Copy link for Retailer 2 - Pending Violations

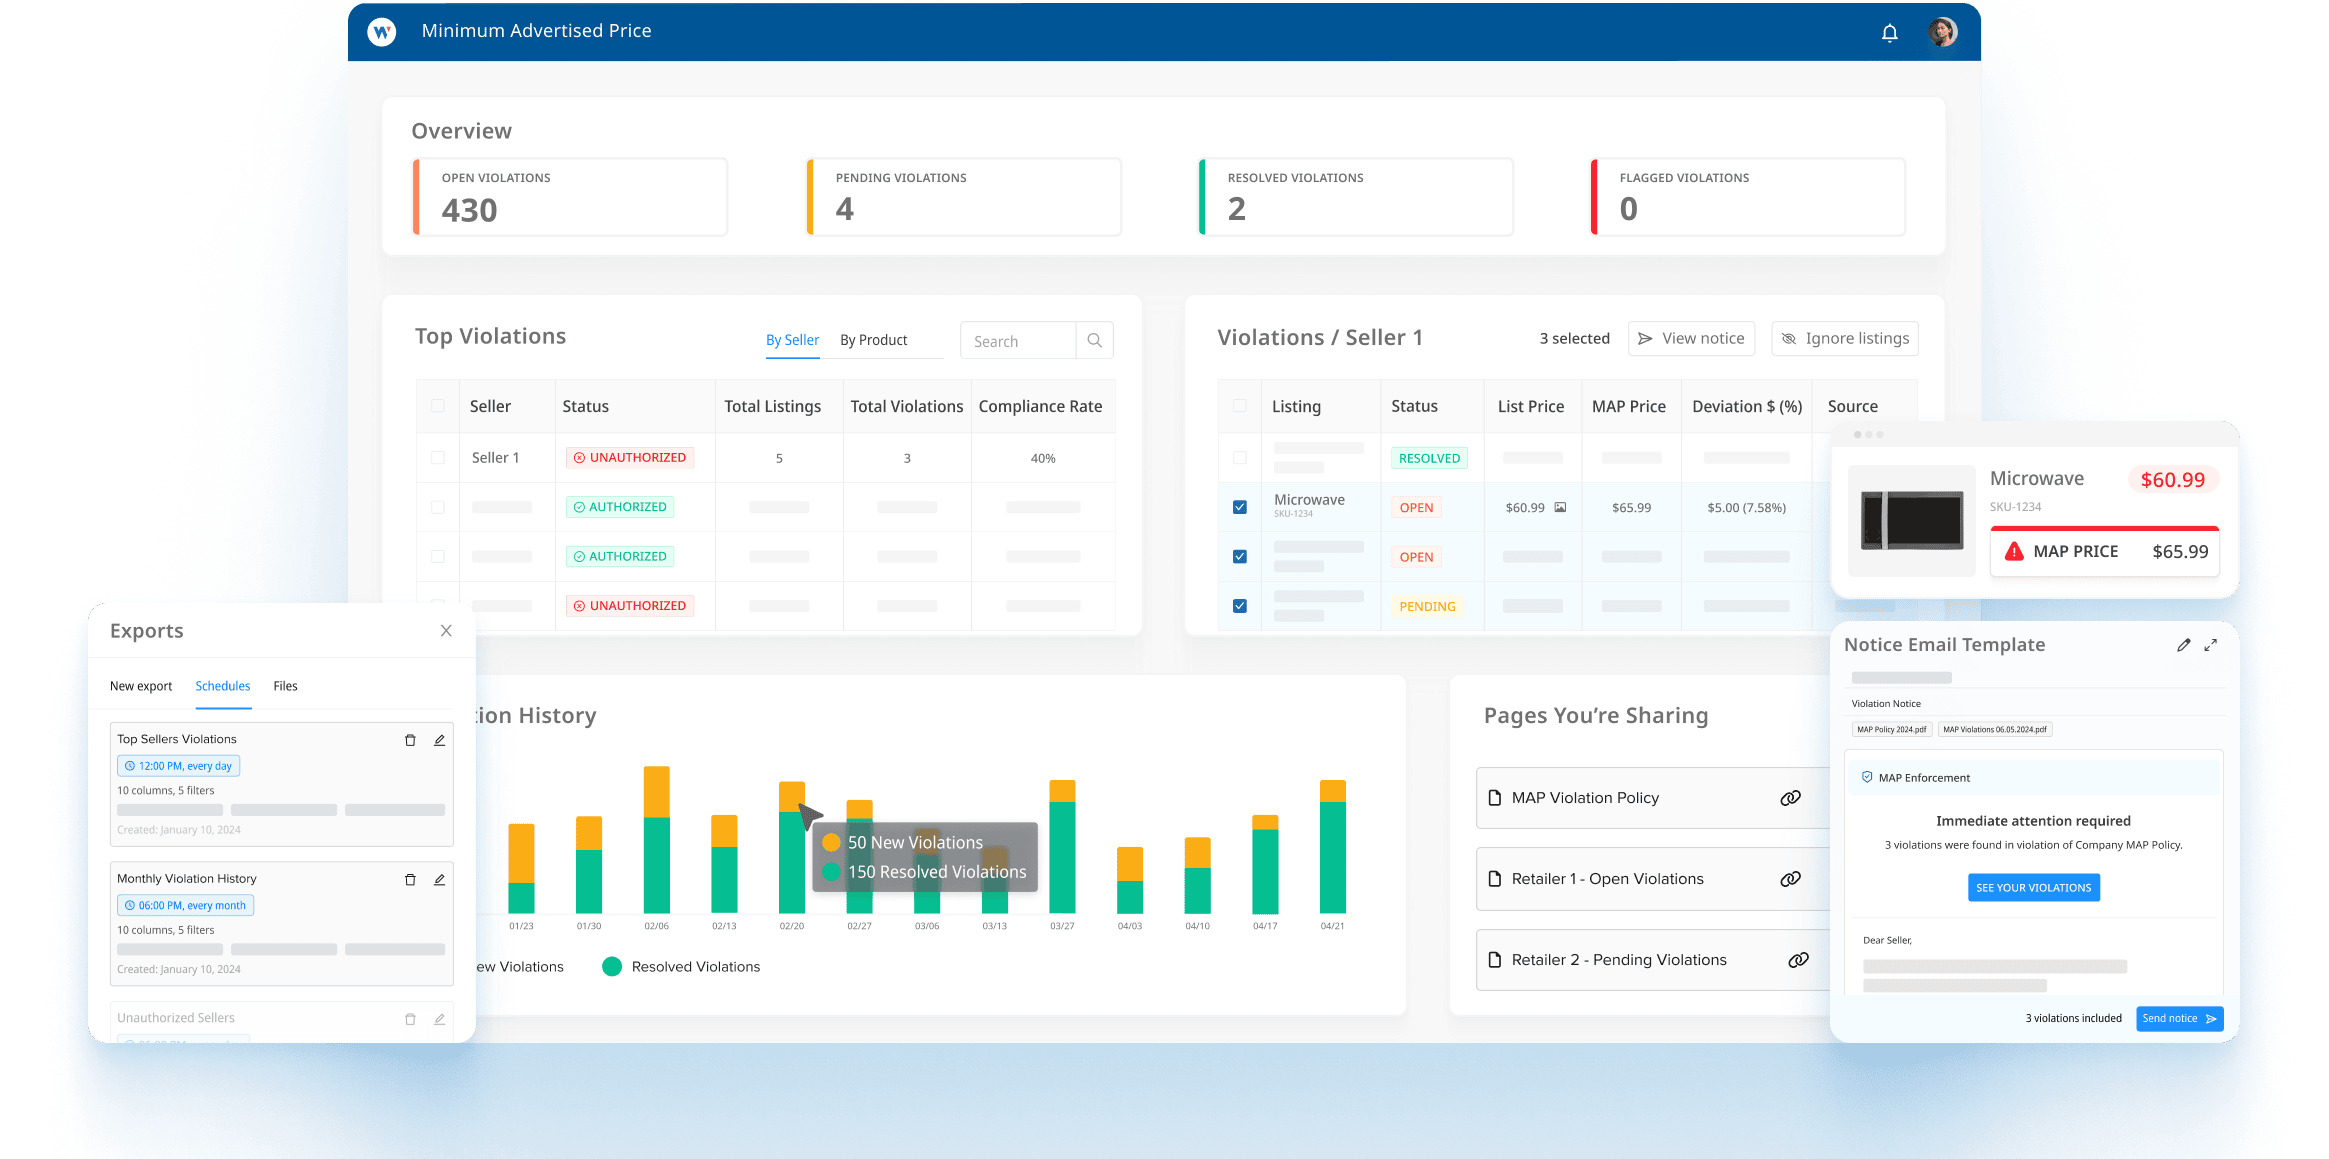1798,960
